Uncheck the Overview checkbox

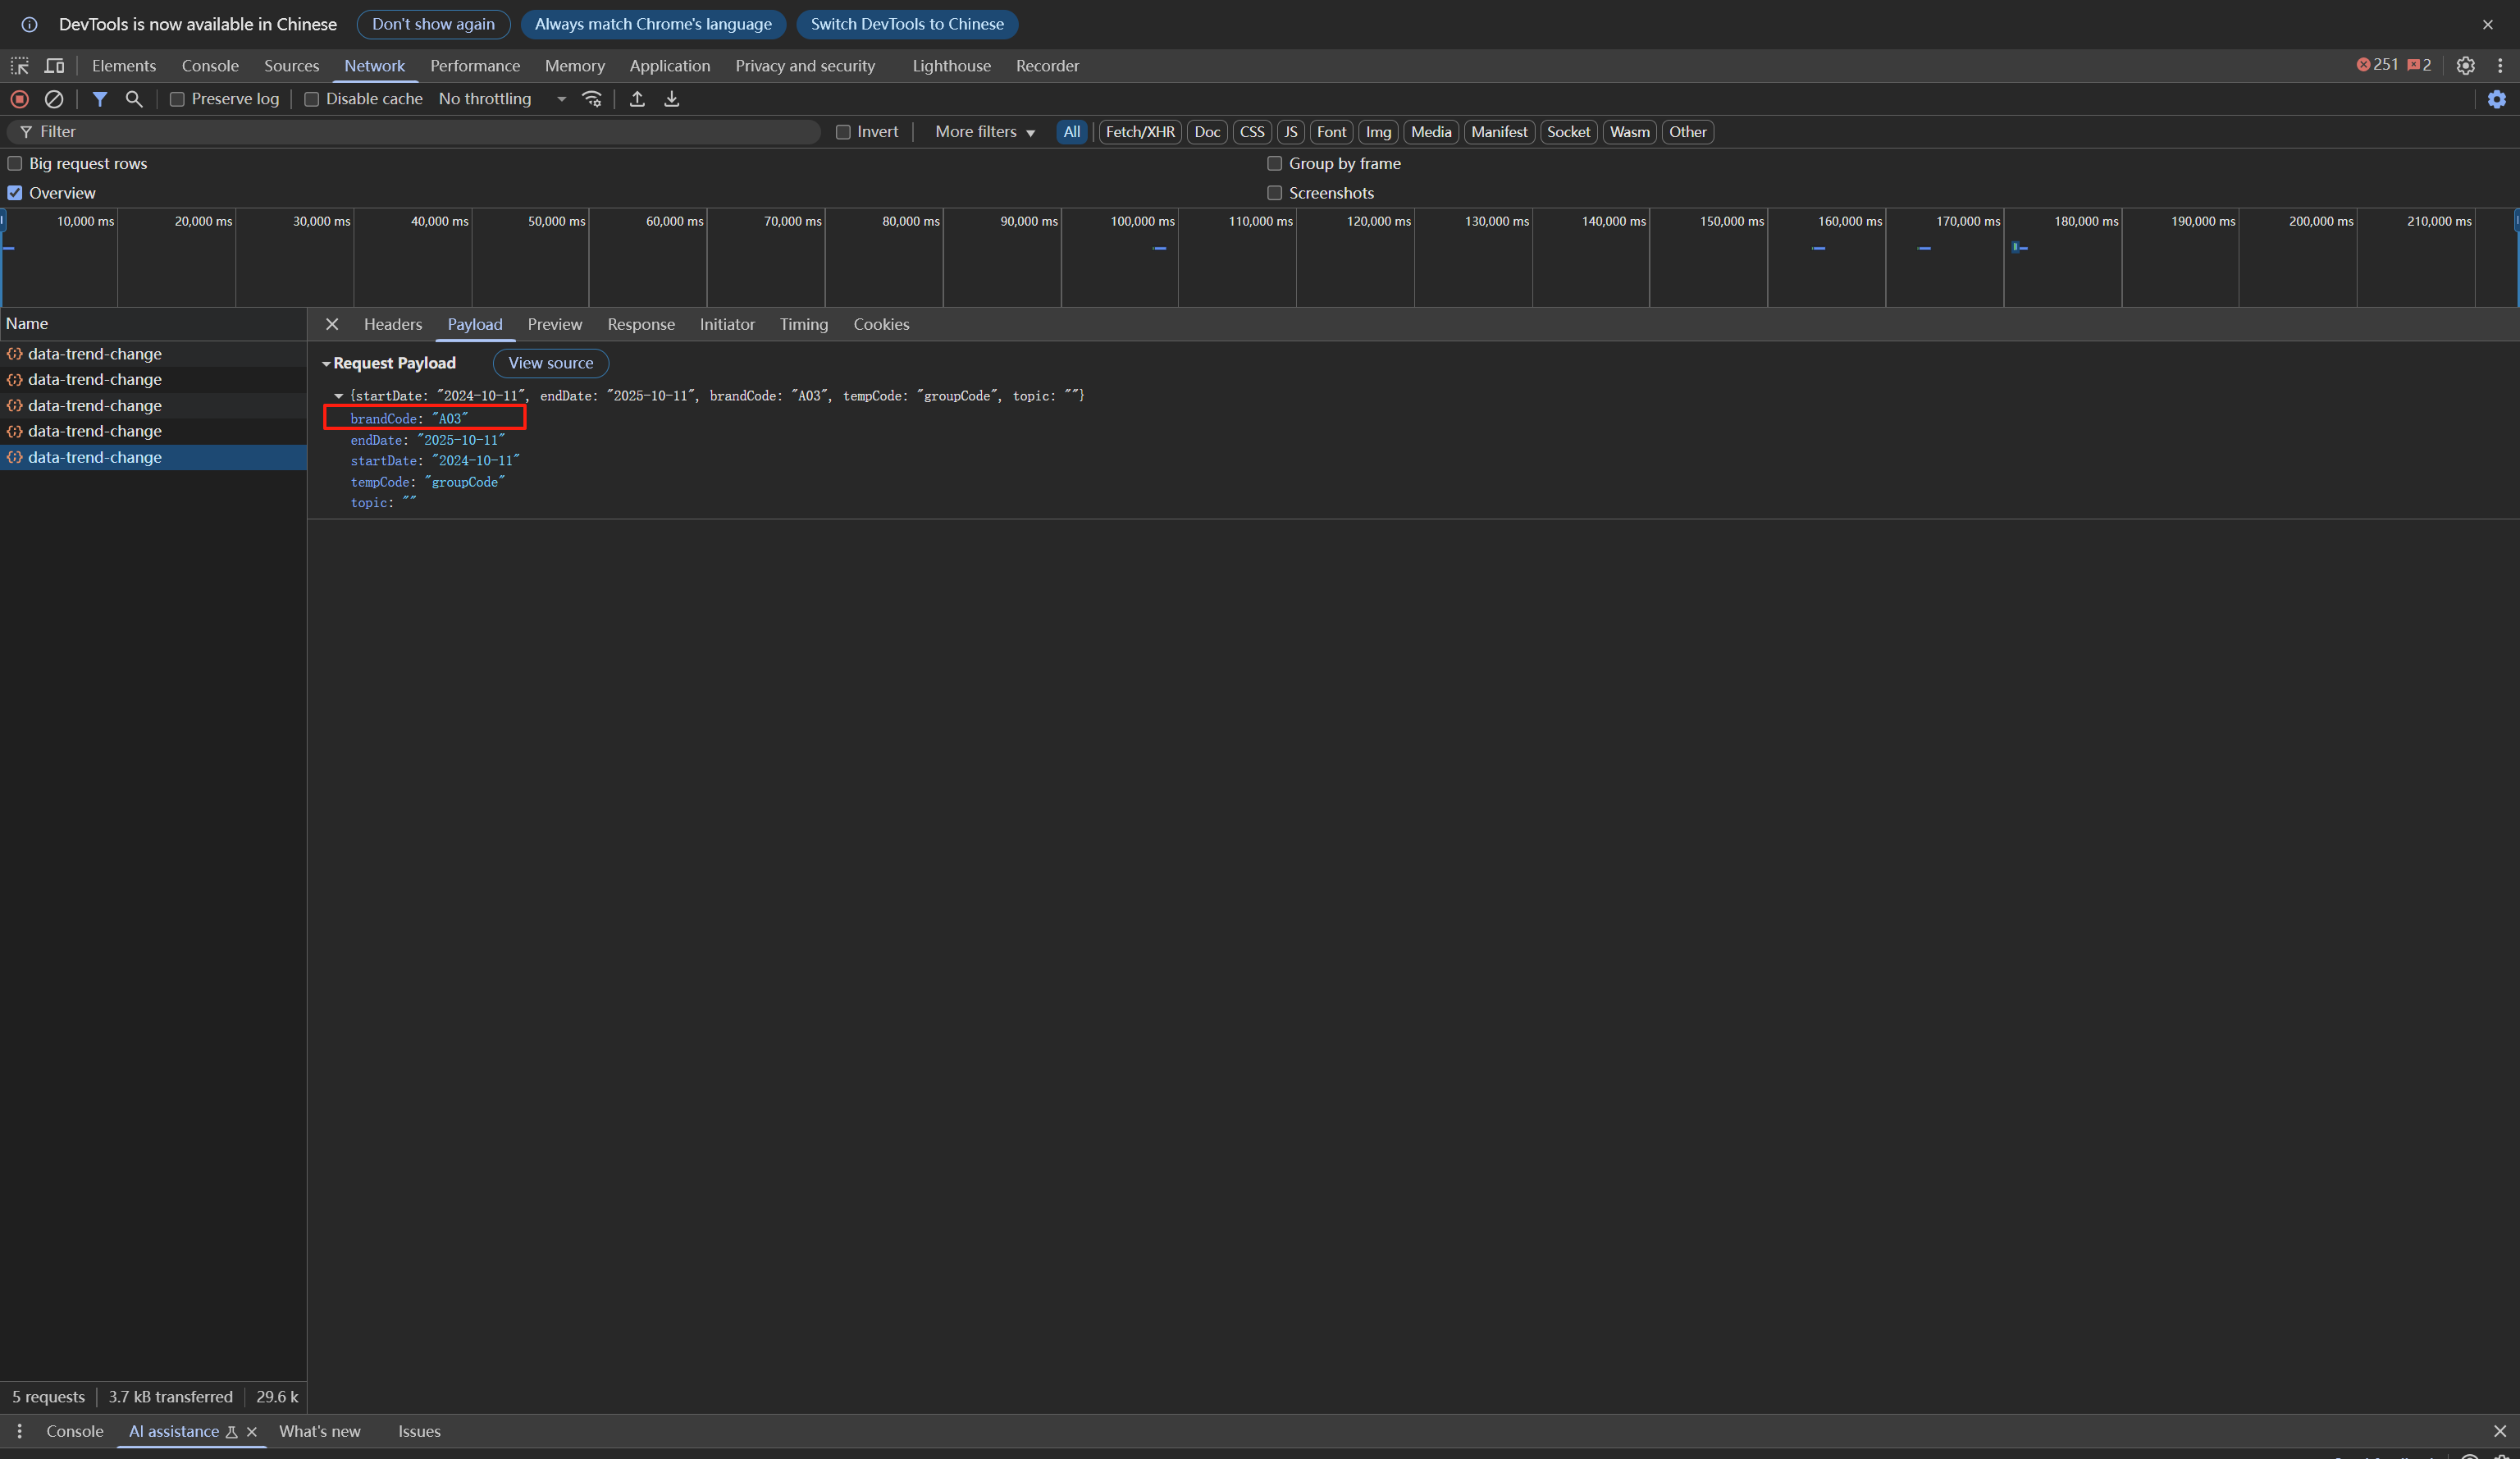pos(15,193)
